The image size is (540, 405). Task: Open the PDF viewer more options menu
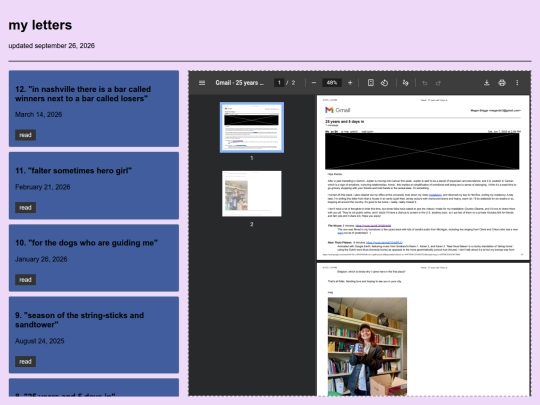pyautogui.click(x=517, y=83)
